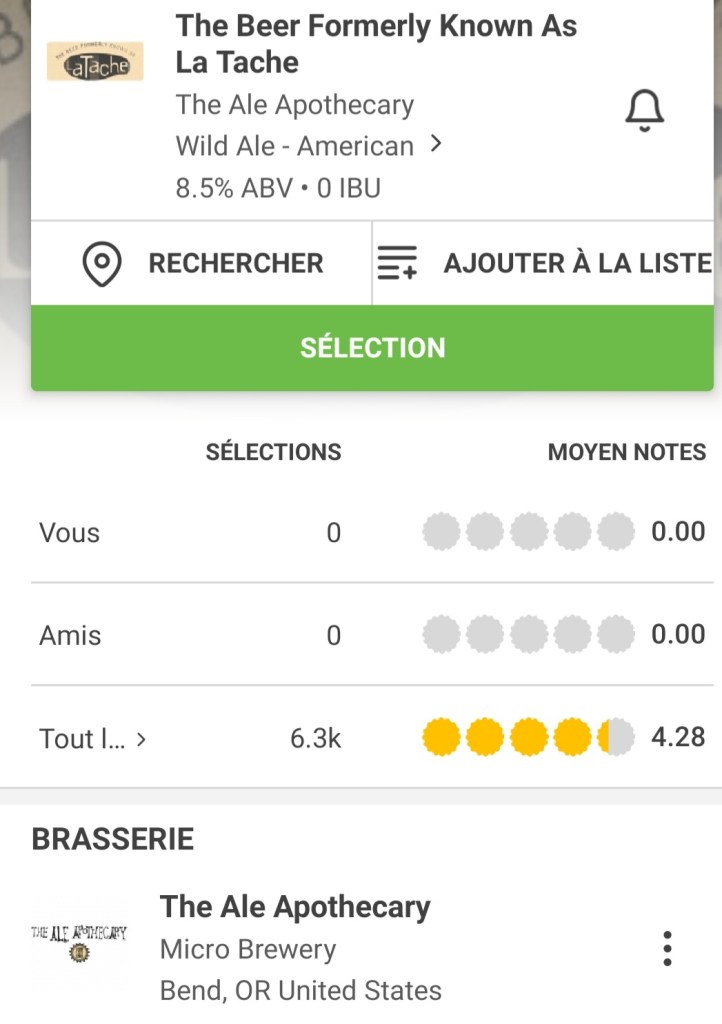Select the Amis row

pos(70,635)
